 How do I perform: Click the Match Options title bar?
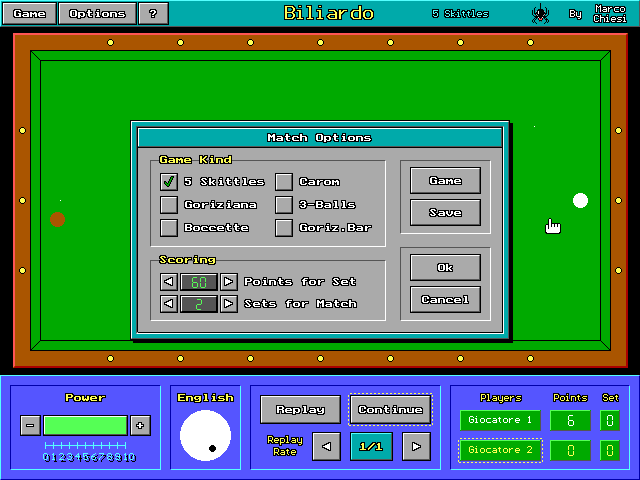[320, 138]
